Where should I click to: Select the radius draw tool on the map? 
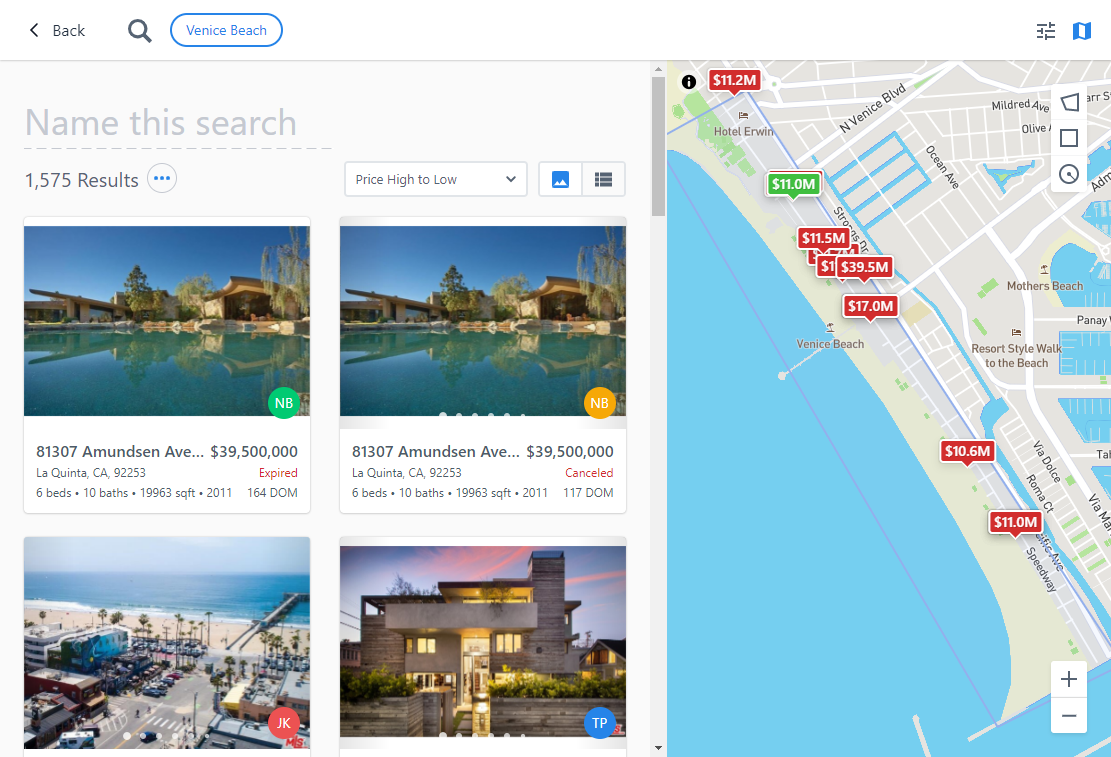1069,174
